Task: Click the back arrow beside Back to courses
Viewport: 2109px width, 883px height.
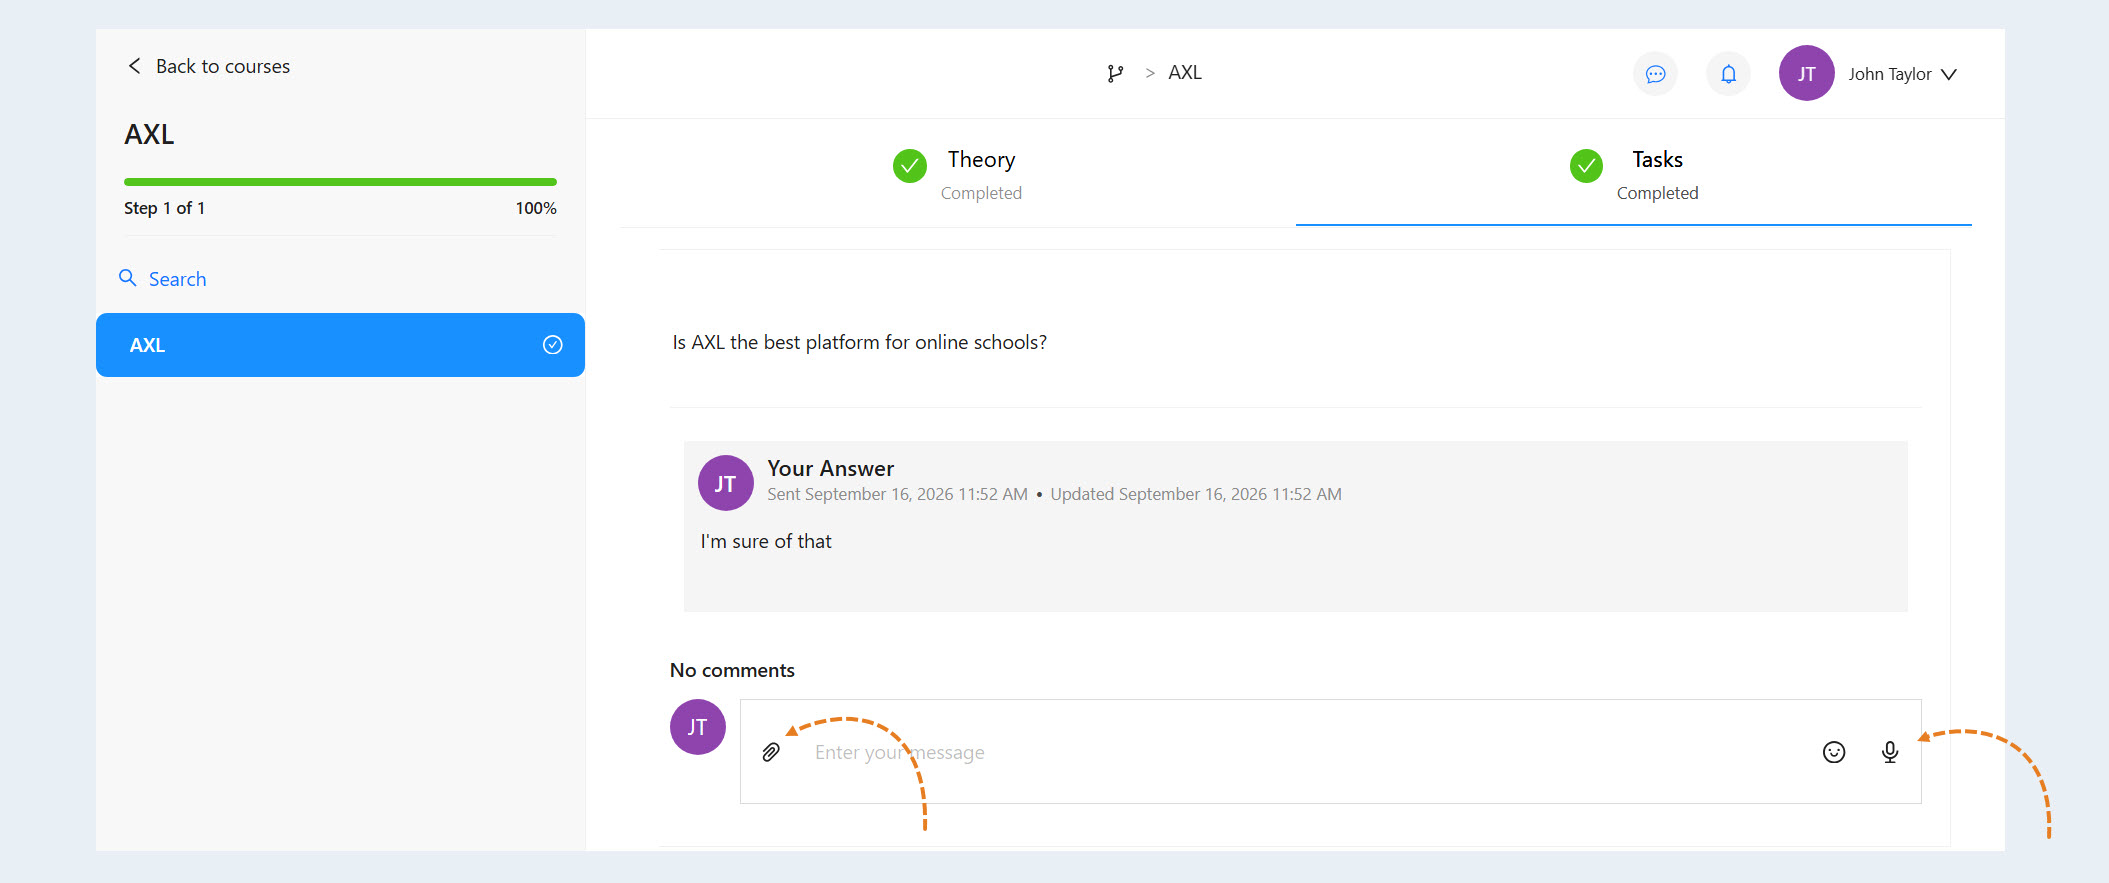Action: pos(134,66)
